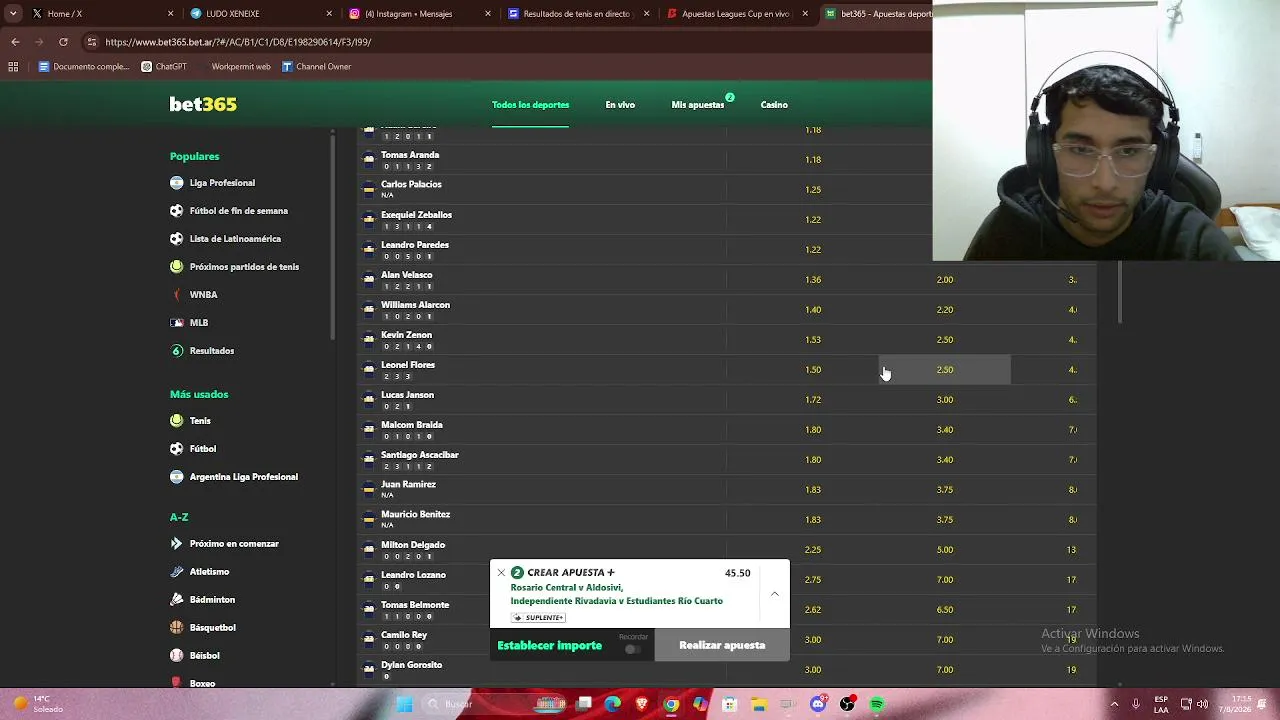The height and width of the screenshot is (720, 1280).
Task: Open Google Chrome from the taskbar
Action: click(671, 704)
